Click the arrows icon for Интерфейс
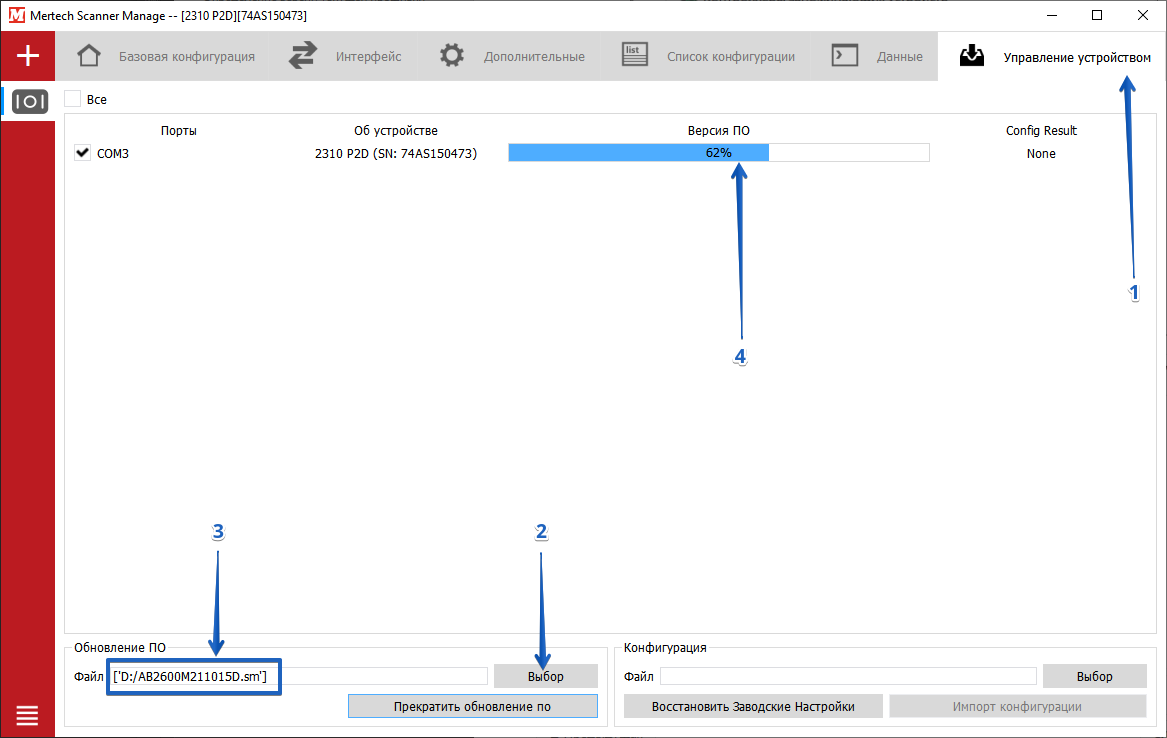Image resolution: width=1167 pixels, height=738 pixels. click(x=303, y=56)
